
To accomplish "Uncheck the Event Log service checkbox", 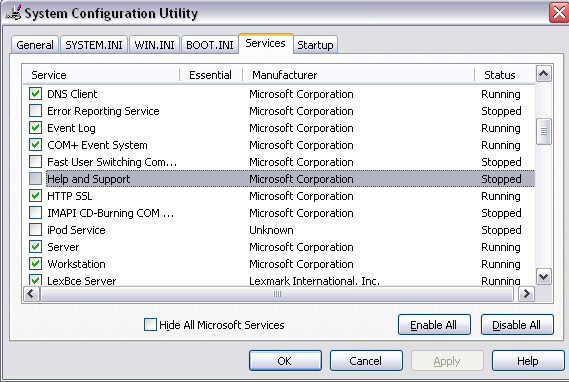I will click(35, 128).
